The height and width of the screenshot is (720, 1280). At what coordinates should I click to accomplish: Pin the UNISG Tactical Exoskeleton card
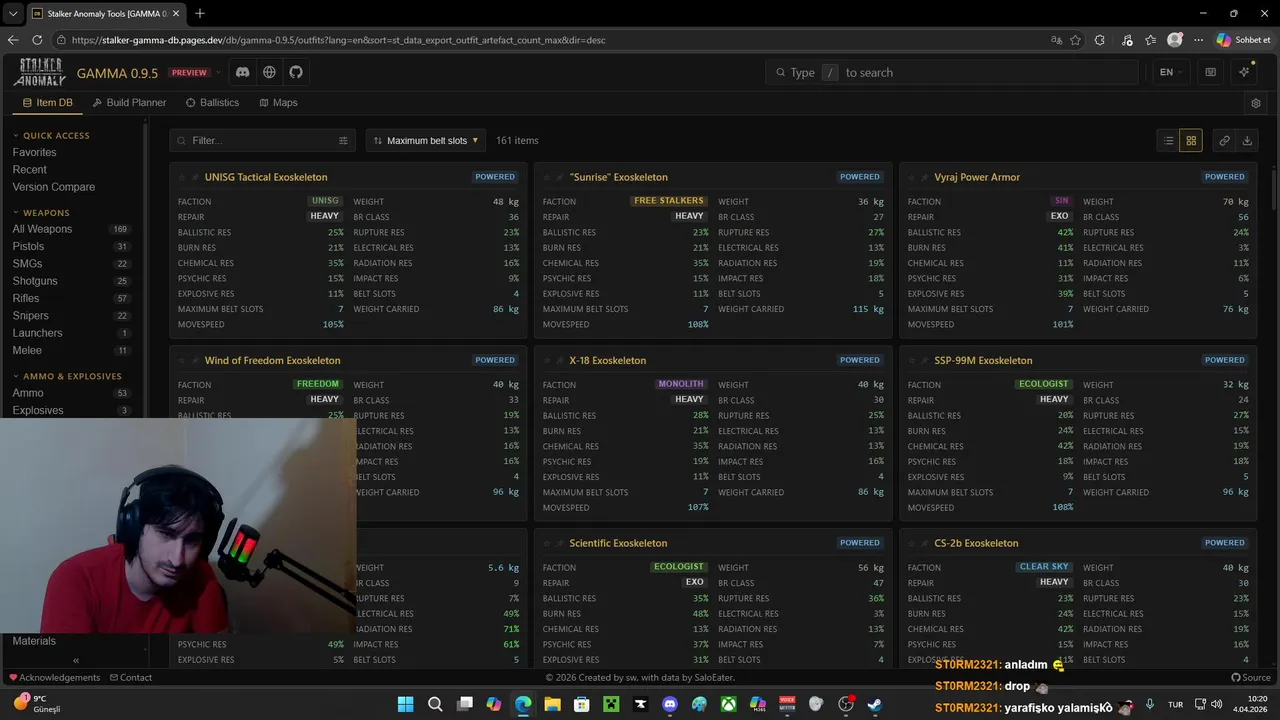[x=195, y=177]
